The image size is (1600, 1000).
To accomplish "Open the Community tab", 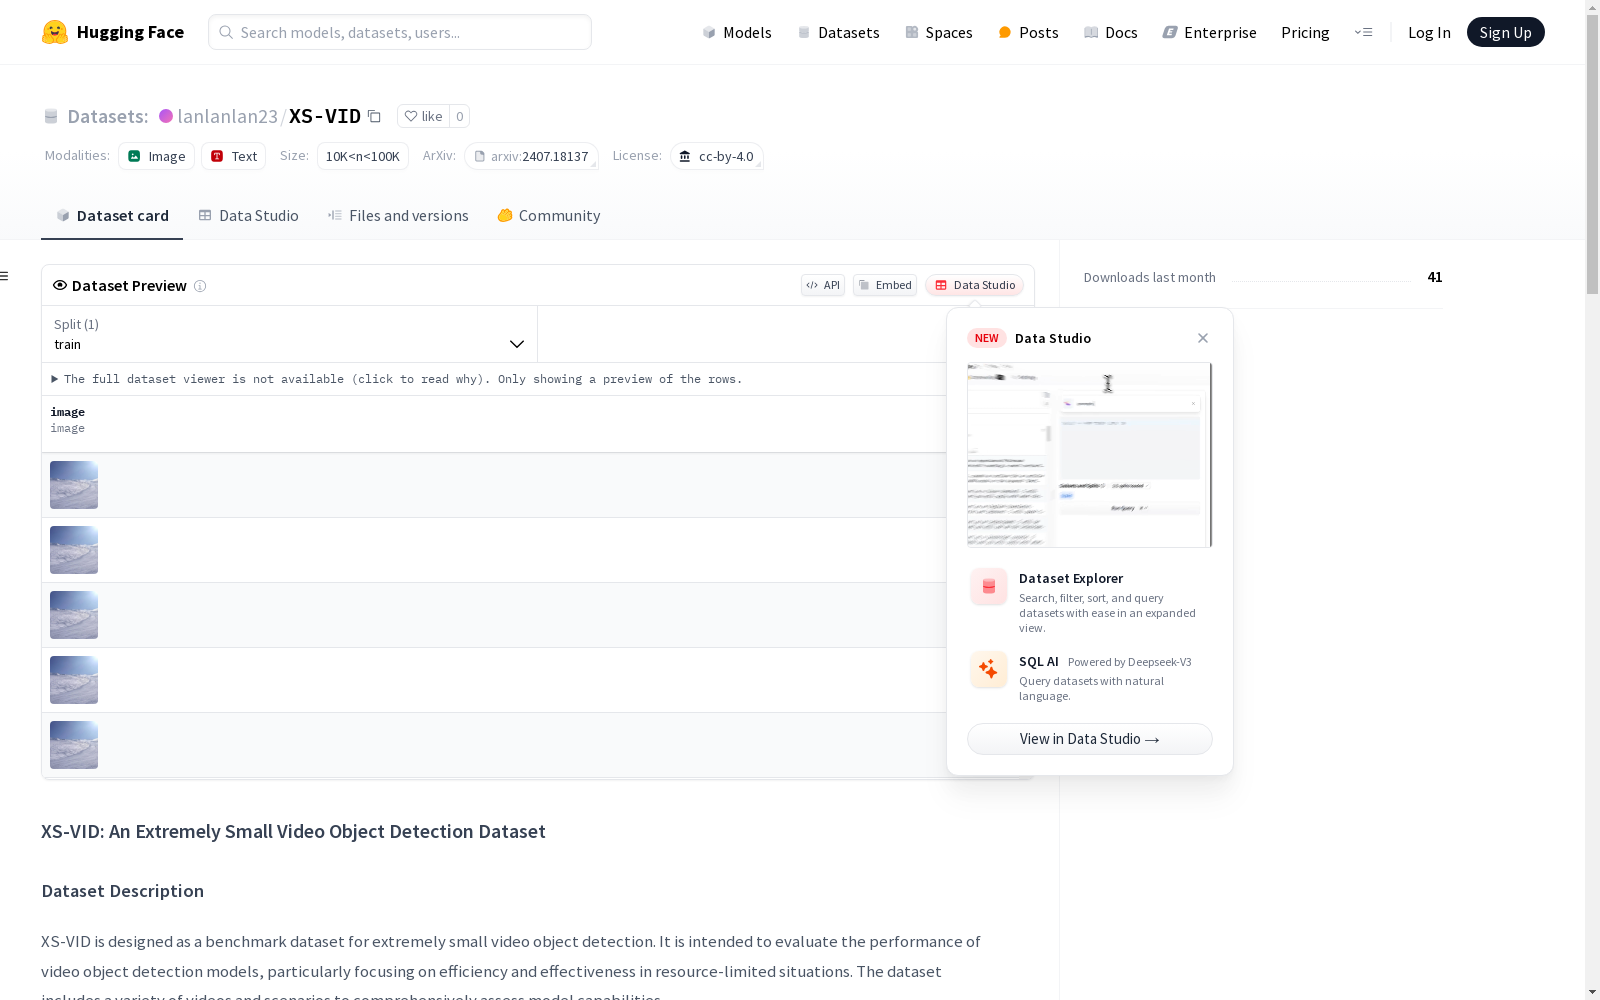I will click(549, 216).
